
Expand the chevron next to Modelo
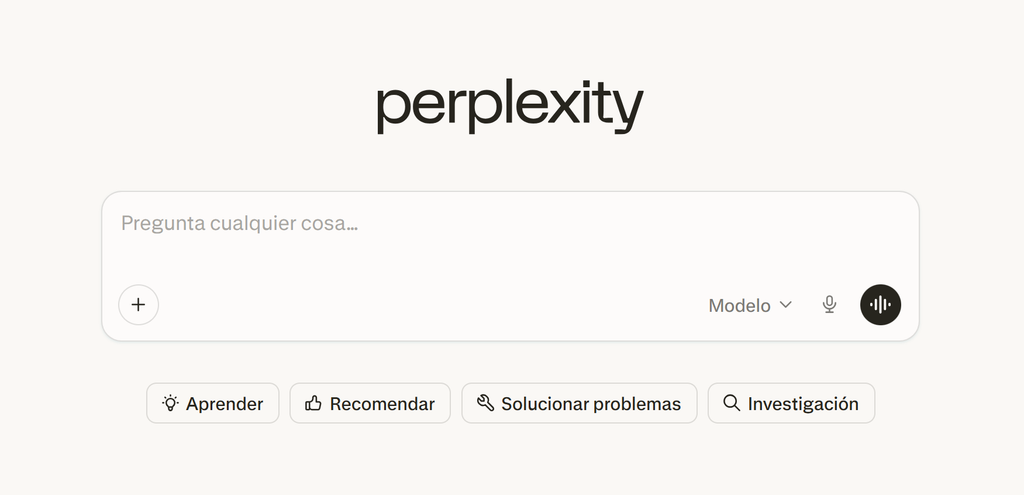pos(786,304)
